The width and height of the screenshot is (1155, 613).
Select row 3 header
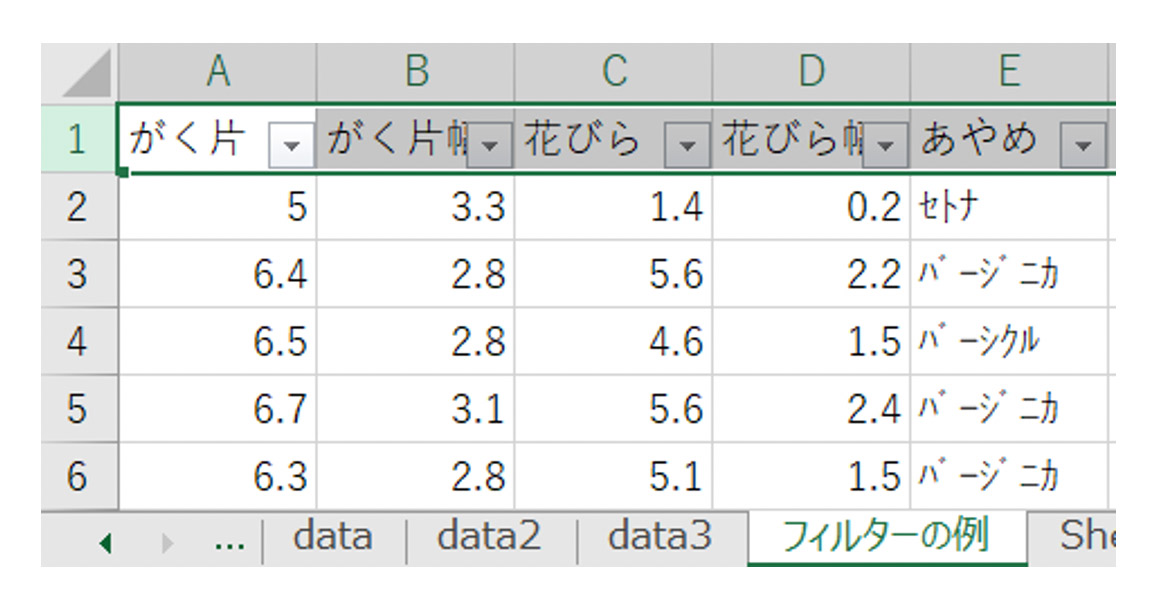(x=78, y=274)
